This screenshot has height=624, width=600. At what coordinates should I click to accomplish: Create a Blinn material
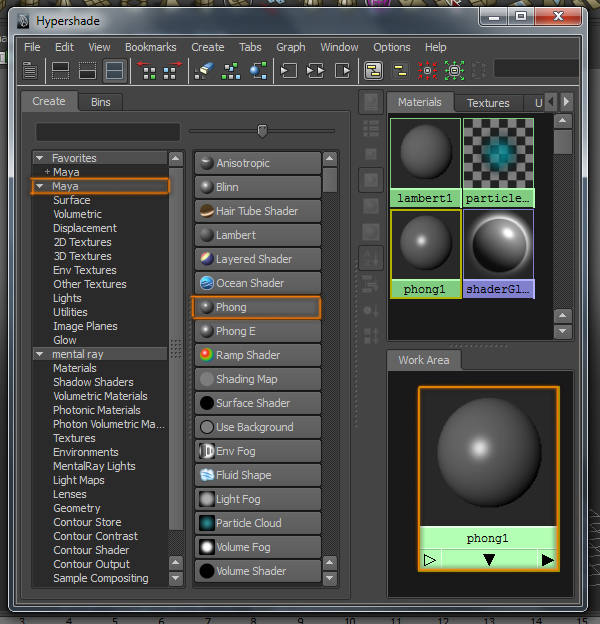pos(258,187)
